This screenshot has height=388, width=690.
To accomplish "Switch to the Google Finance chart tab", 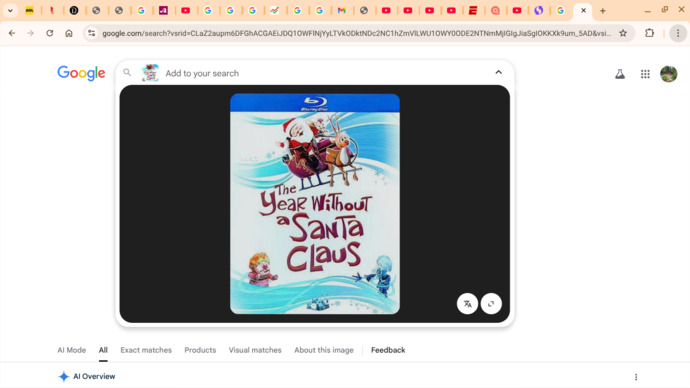I will pos(275,11).
